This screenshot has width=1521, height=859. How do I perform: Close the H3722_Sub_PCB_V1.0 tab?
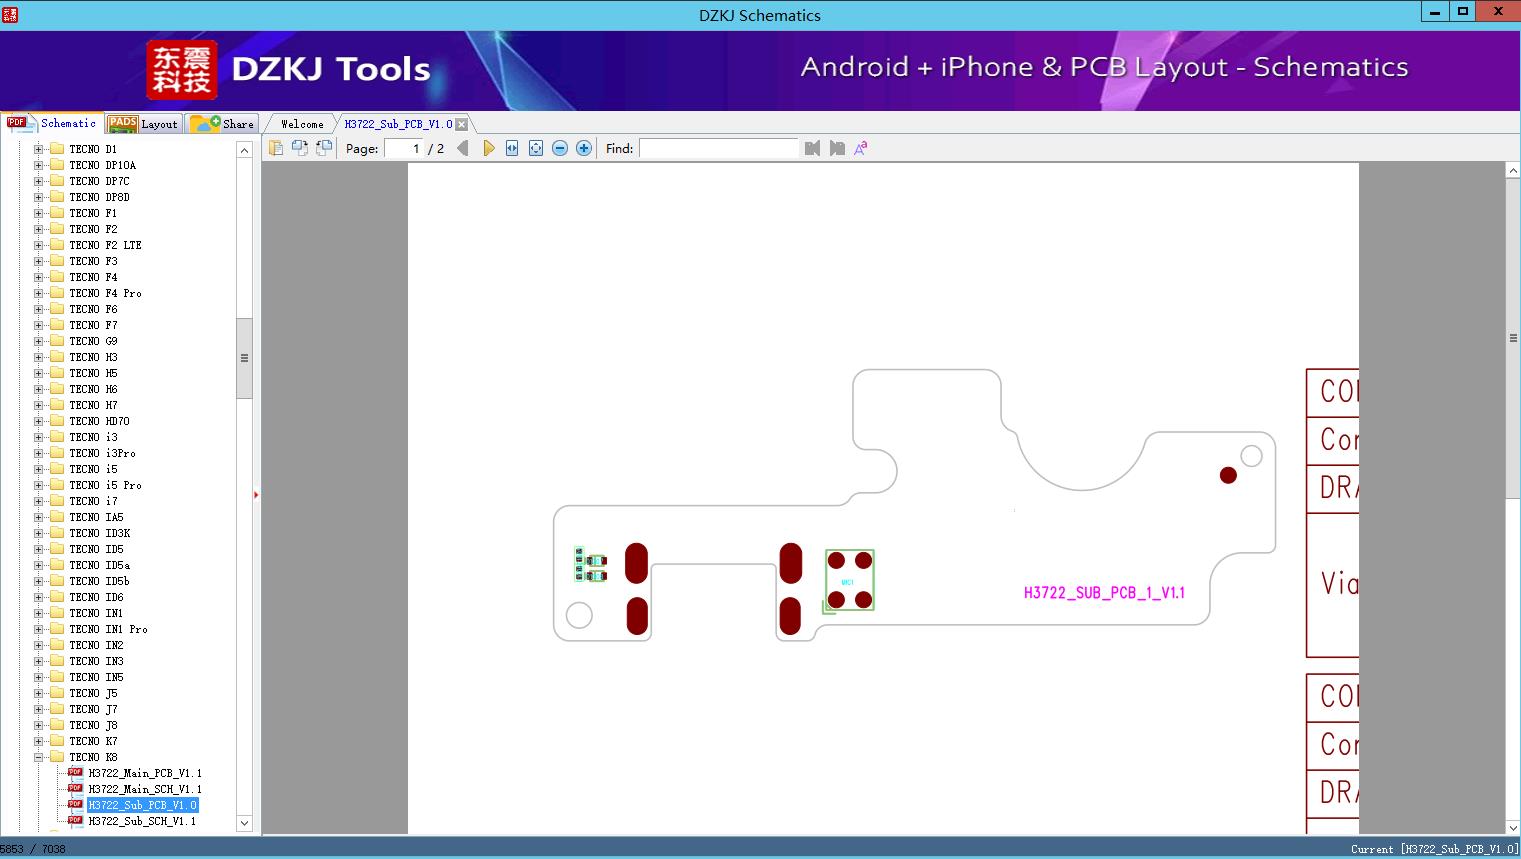tap(462, 124)
